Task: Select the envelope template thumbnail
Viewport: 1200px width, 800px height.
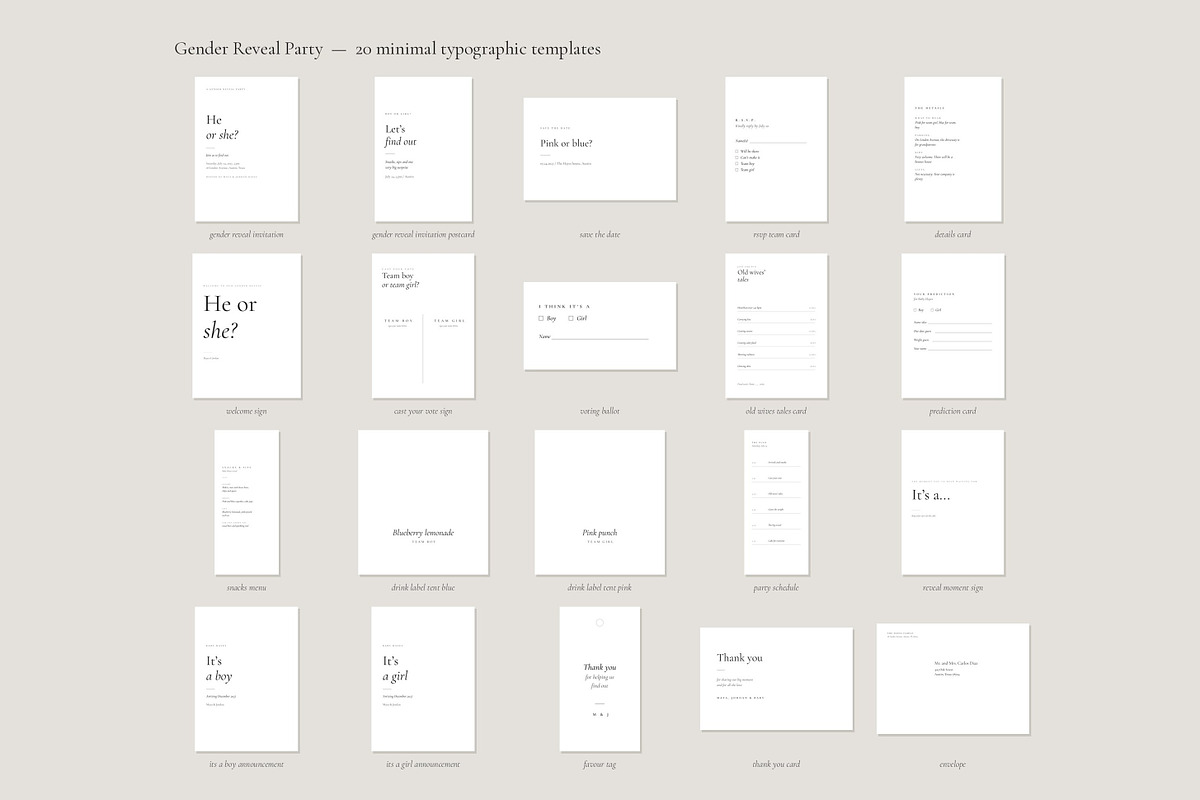Action: [953, 679]
